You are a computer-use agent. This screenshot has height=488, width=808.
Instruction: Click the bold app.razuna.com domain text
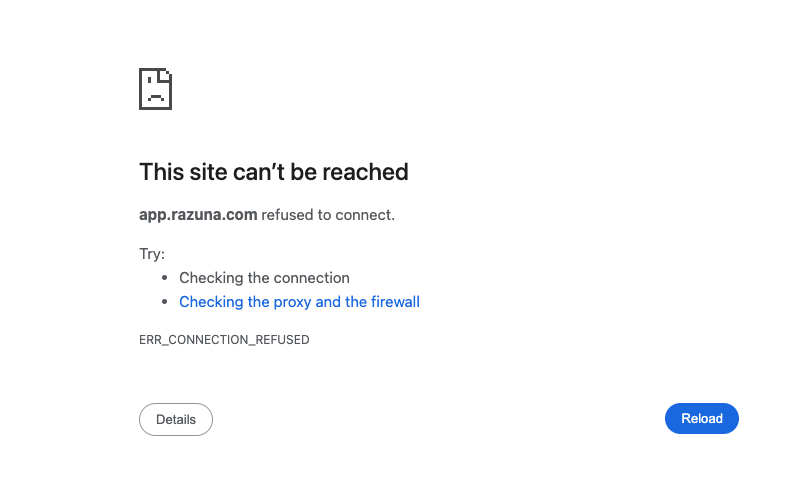point(198,214)
